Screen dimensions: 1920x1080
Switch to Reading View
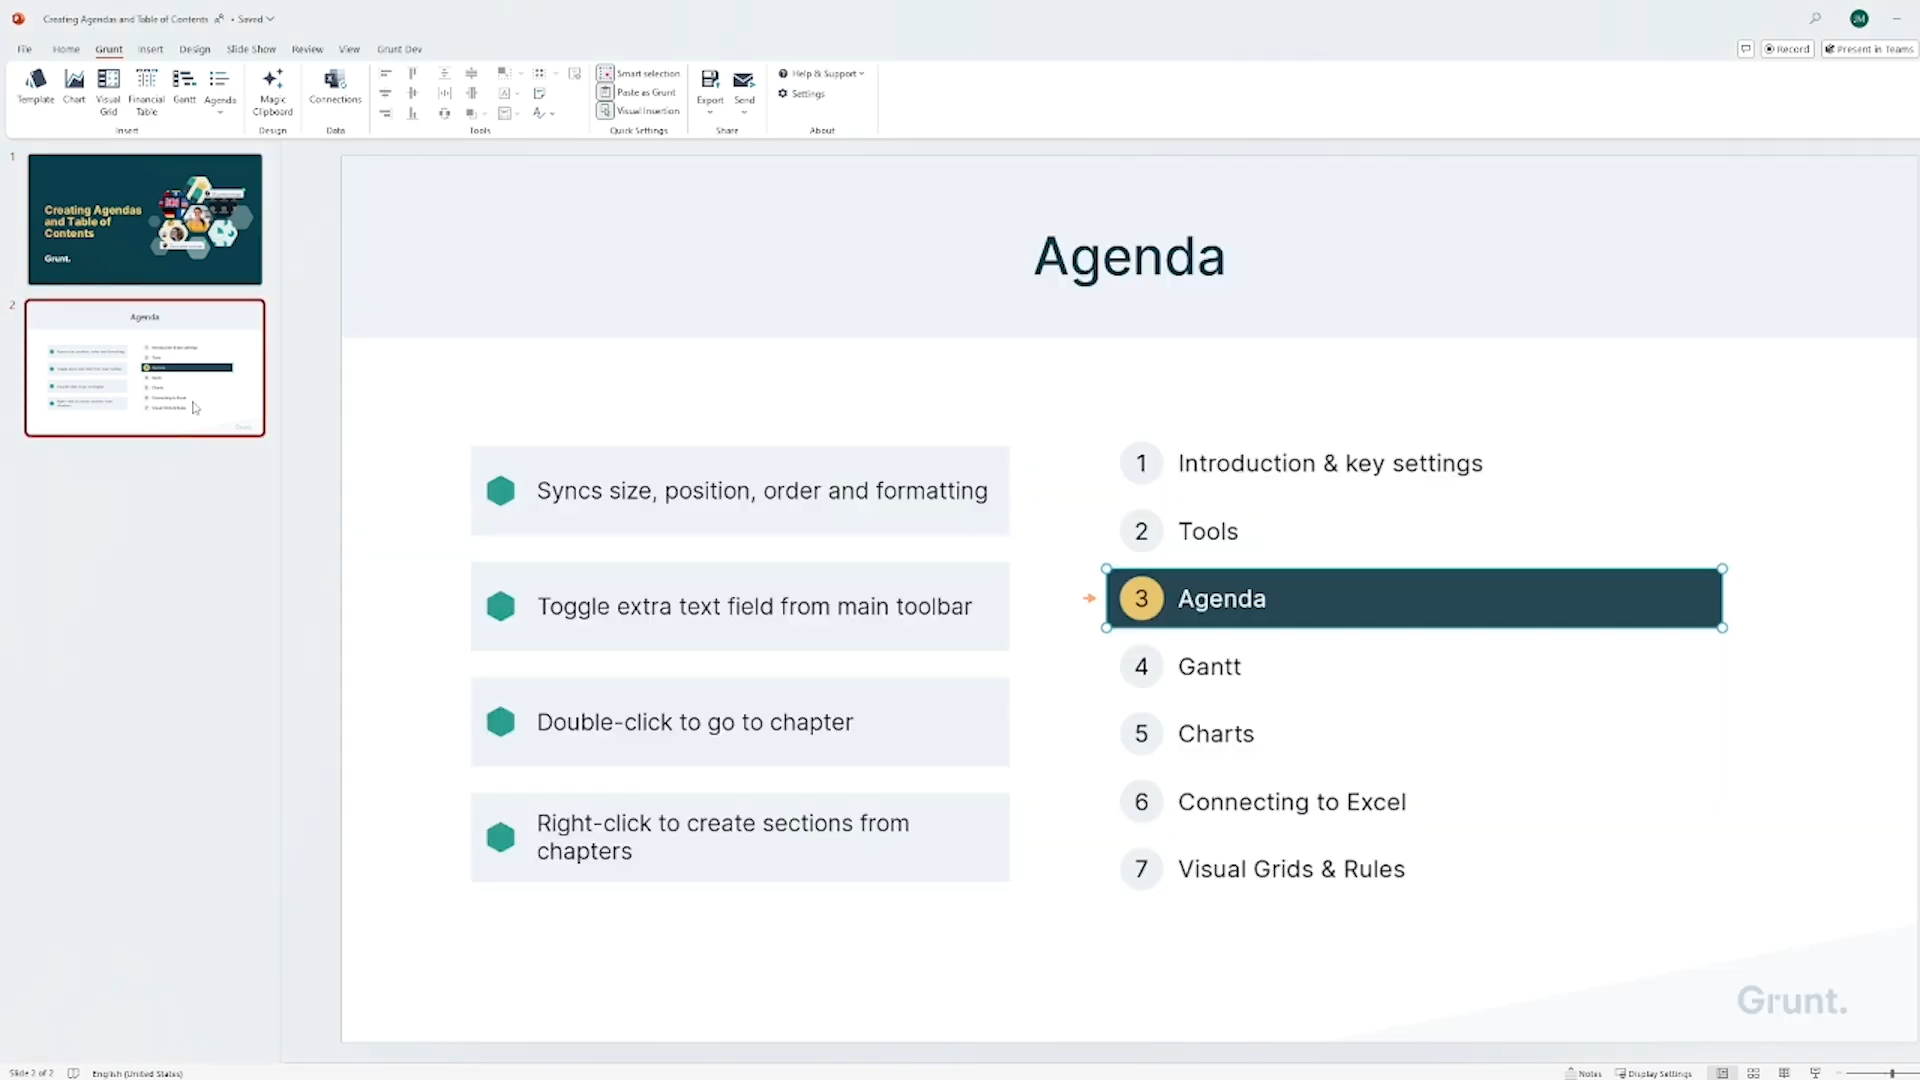pyautogui.click(x=1784, y=1073)
